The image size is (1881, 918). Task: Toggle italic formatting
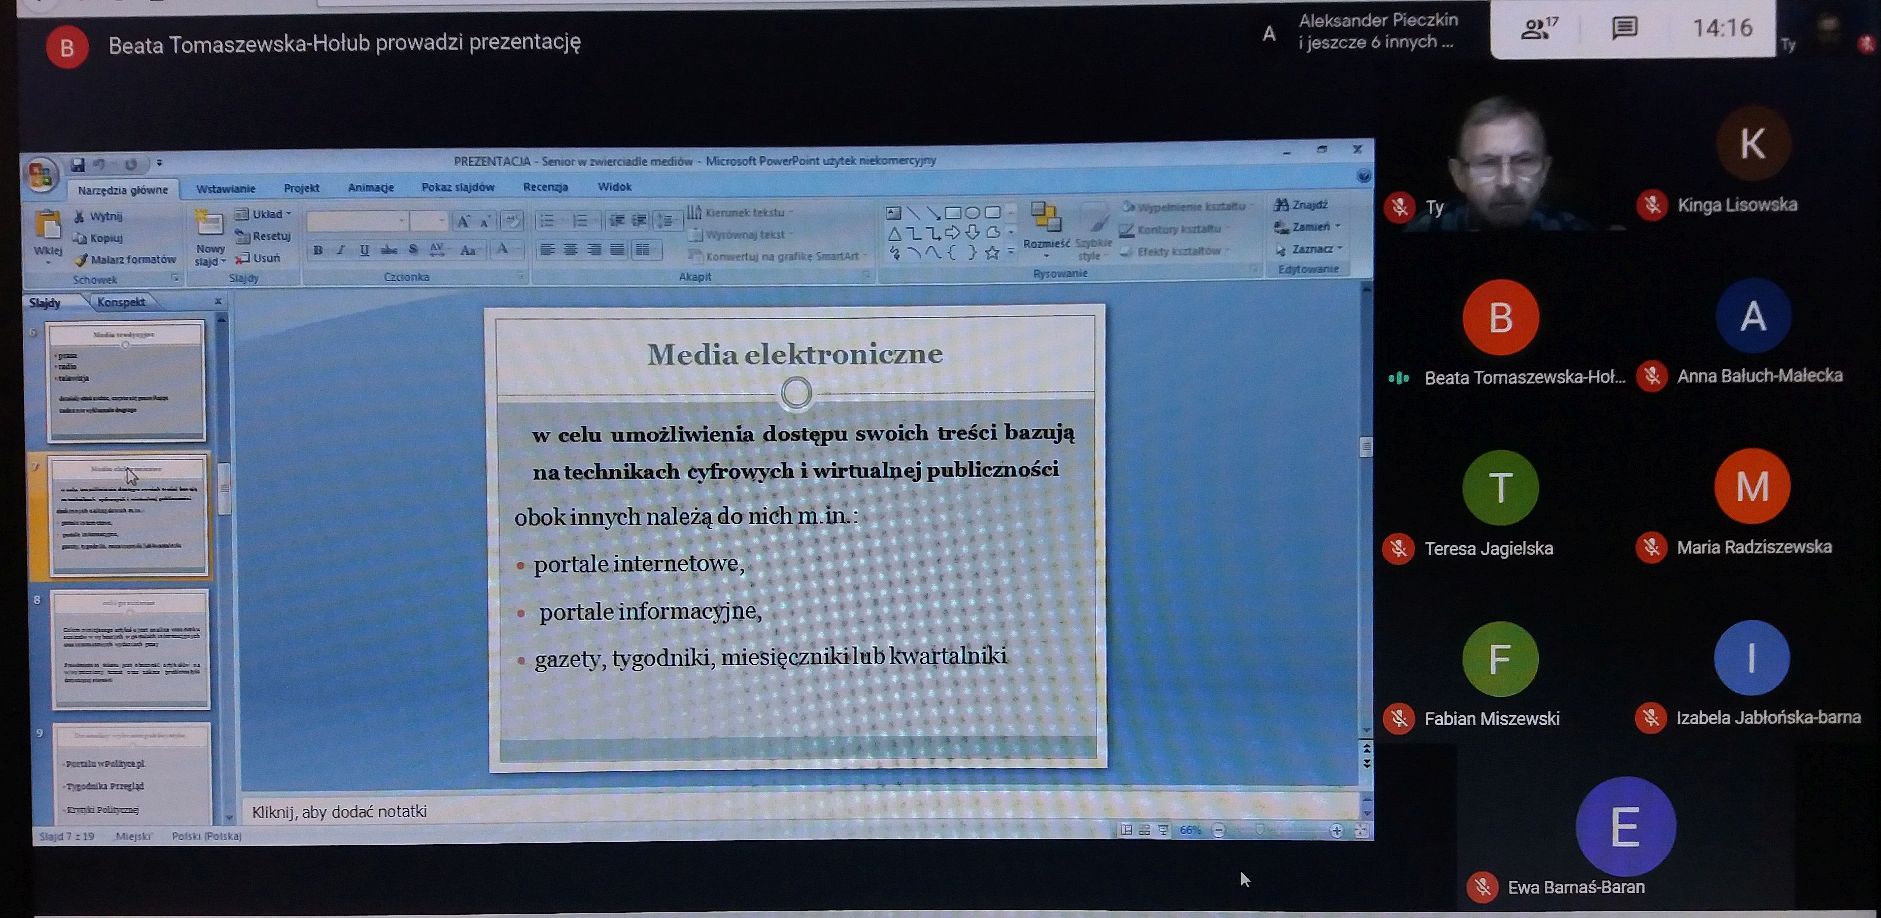[341, 250]
